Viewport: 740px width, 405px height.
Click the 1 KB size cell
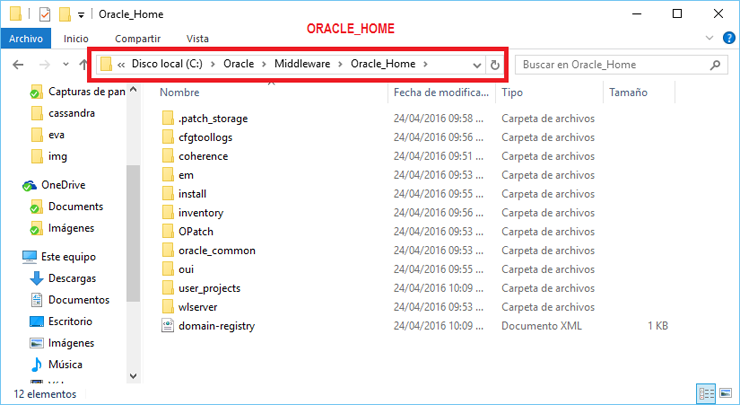coord(657,326)
